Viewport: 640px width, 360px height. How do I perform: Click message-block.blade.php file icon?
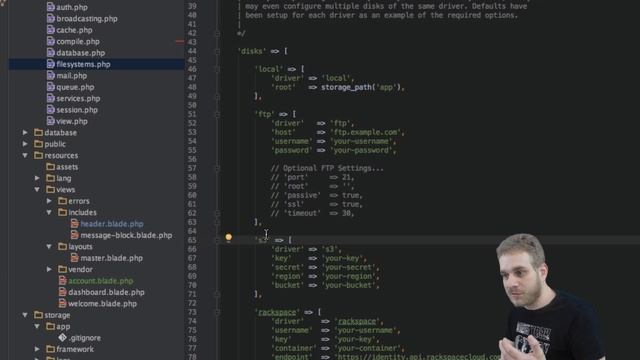tap(75, 235)
